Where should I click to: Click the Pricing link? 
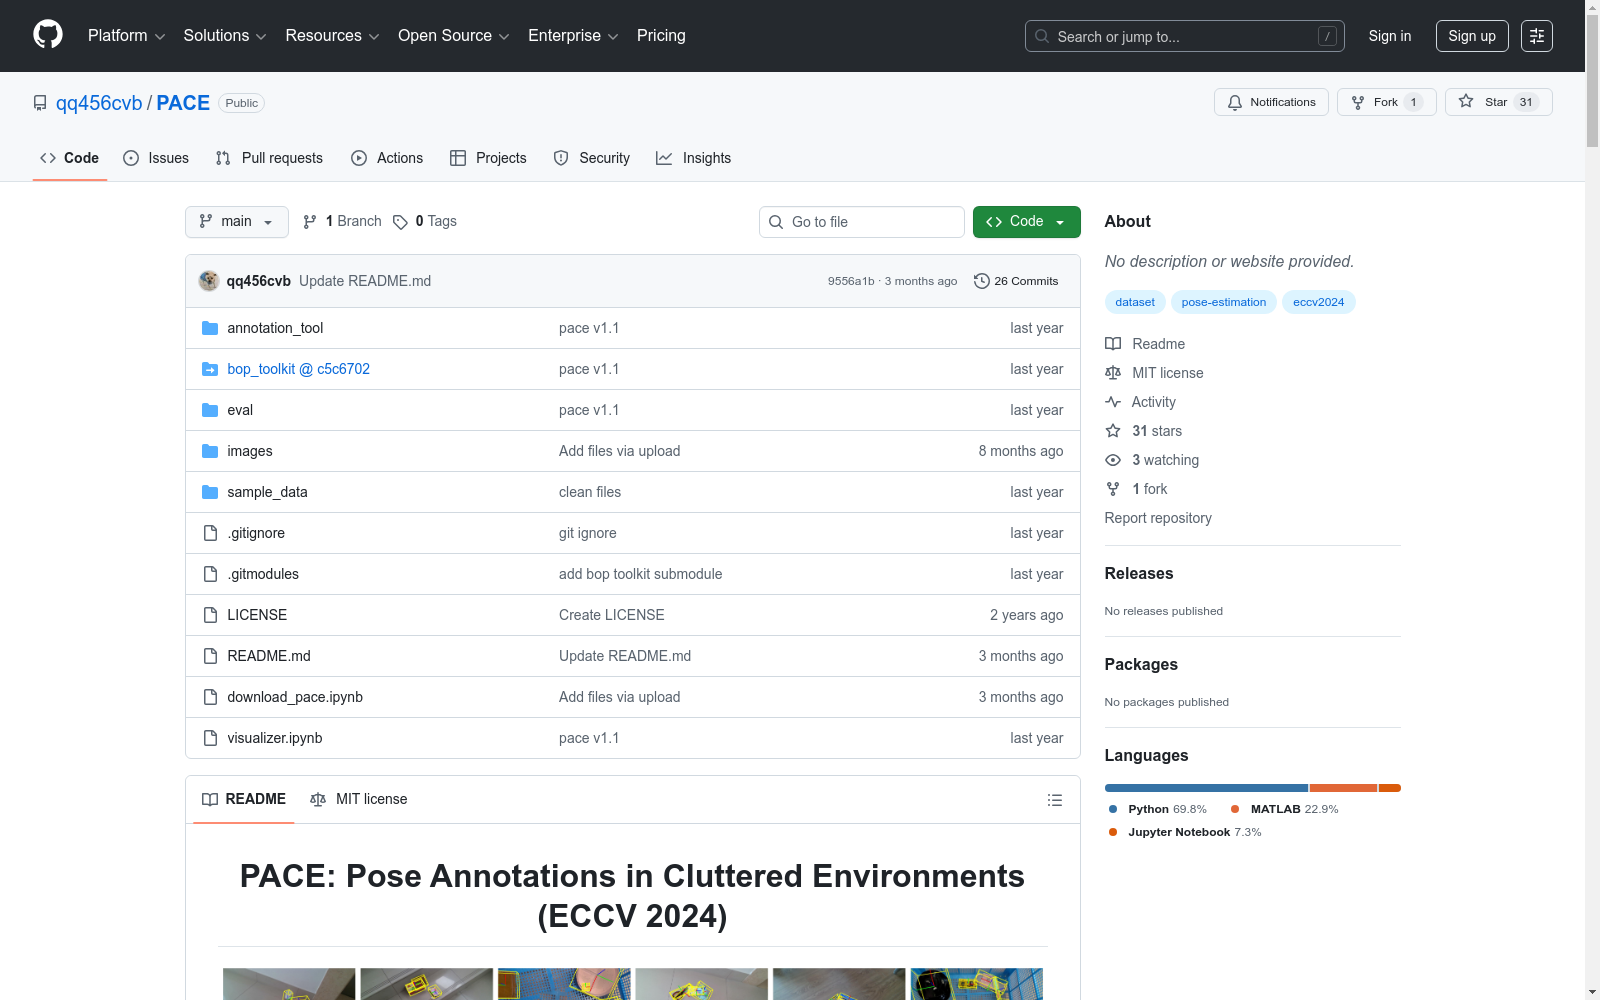[661, 36]
